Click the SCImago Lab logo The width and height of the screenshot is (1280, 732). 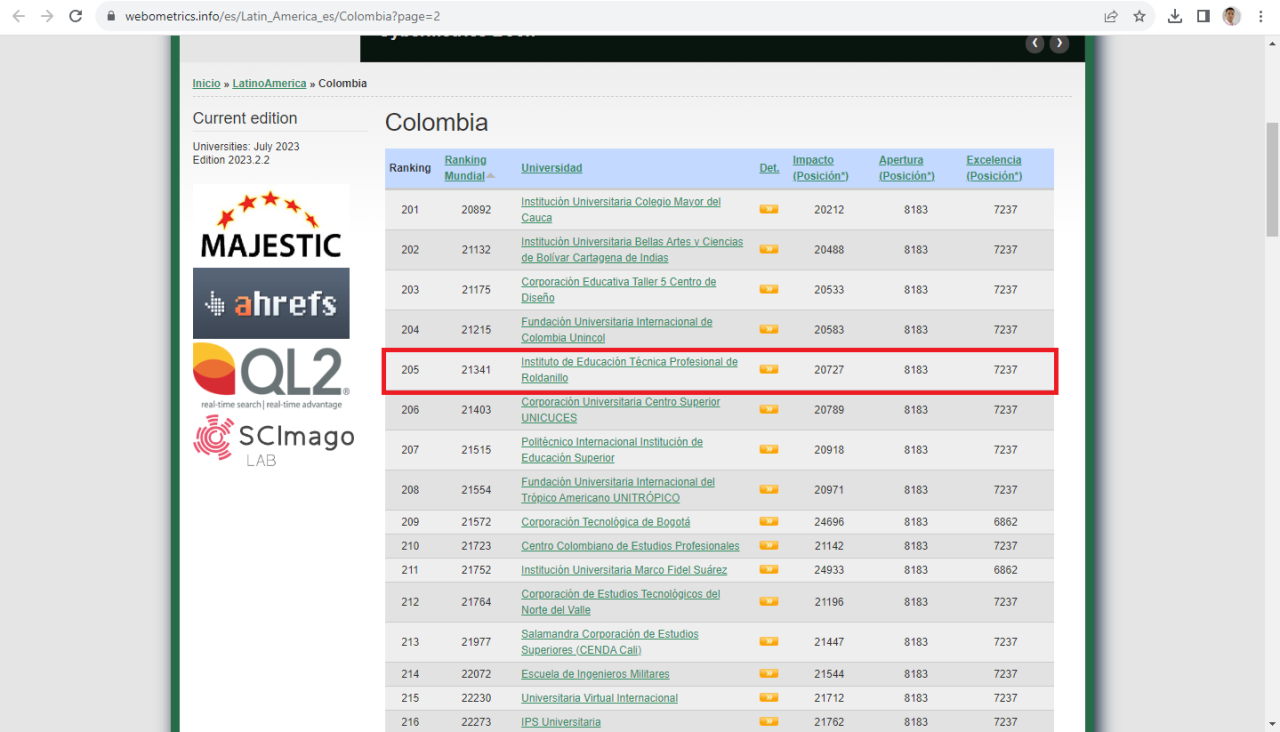pos(273,441)
